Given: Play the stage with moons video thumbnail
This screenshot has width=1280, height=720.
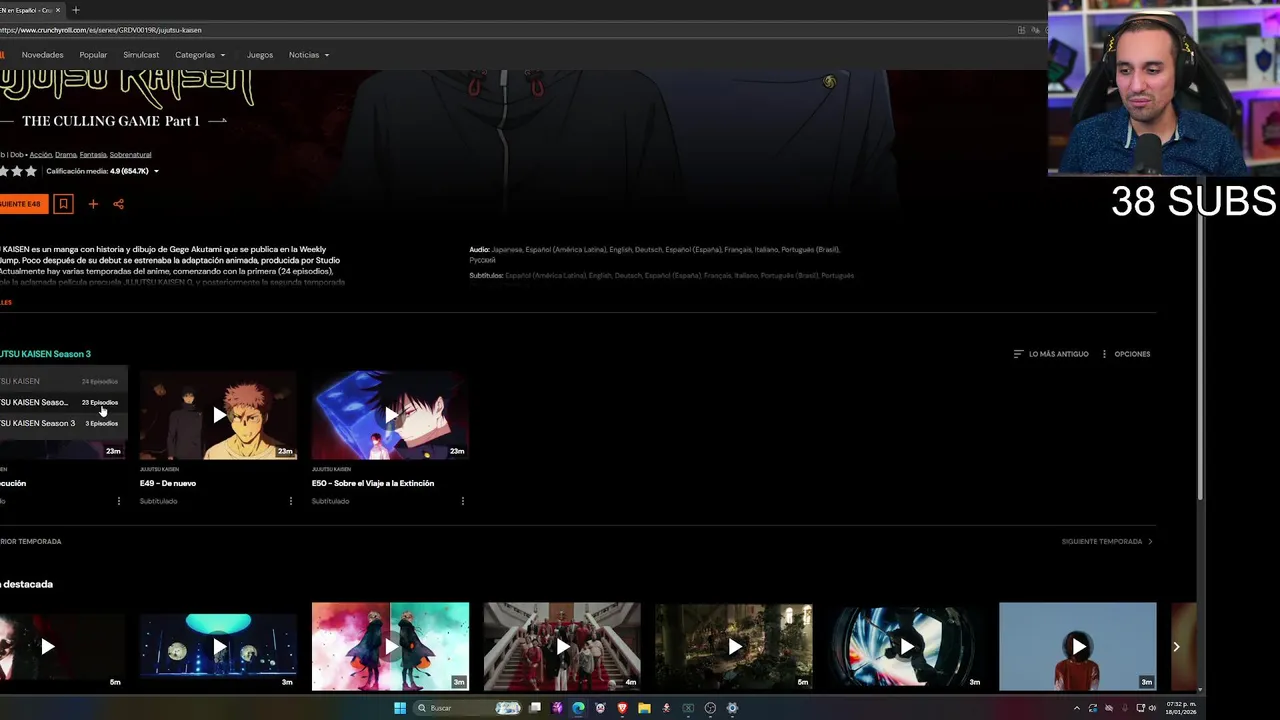Looking at the screenshot, I should (x=218, y=646).
